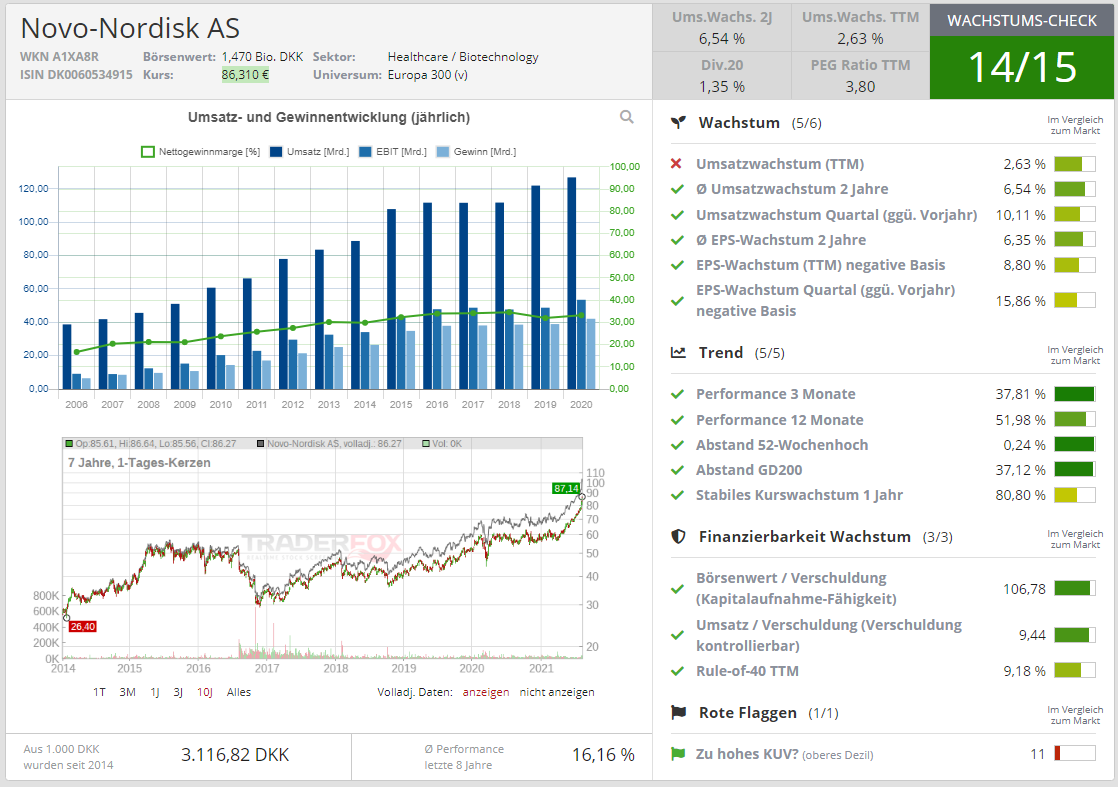Click the green flag next to Zu hohes KUV

click(x=677, y=754)
